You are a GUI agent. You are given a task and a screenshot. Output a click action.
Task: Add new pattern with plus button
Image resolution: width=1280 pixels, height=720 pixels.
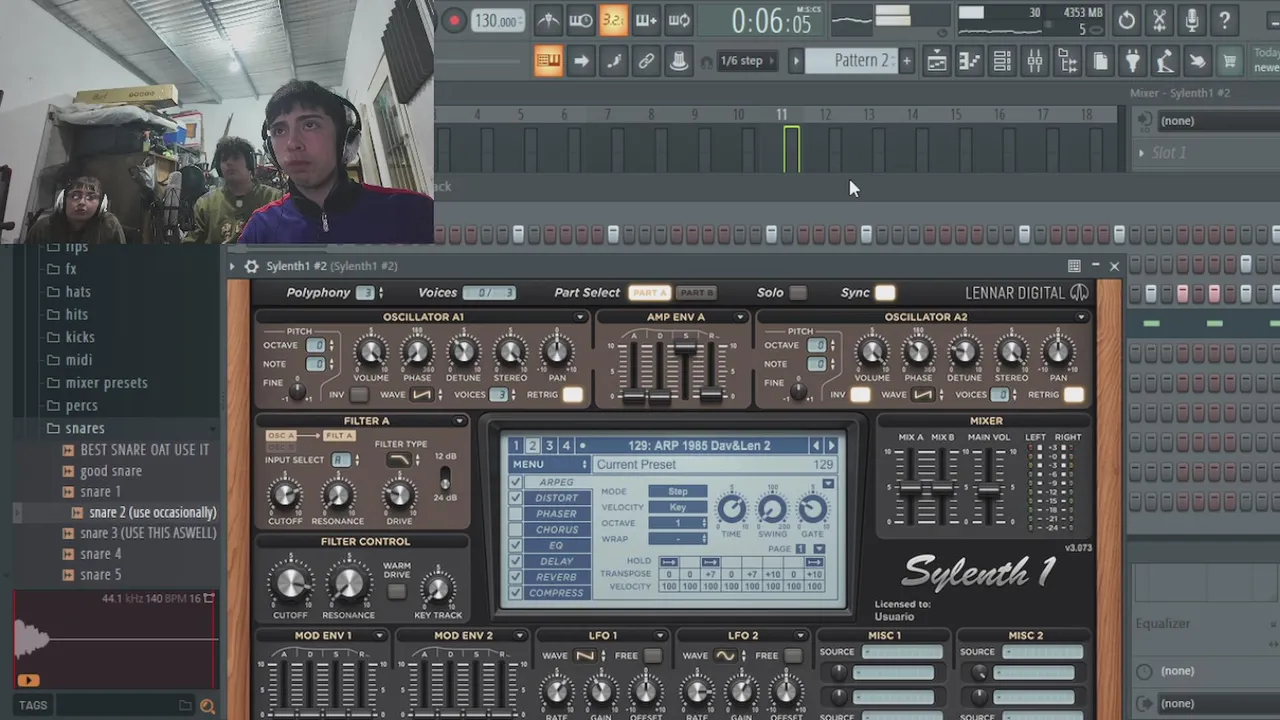pos(906,61)
